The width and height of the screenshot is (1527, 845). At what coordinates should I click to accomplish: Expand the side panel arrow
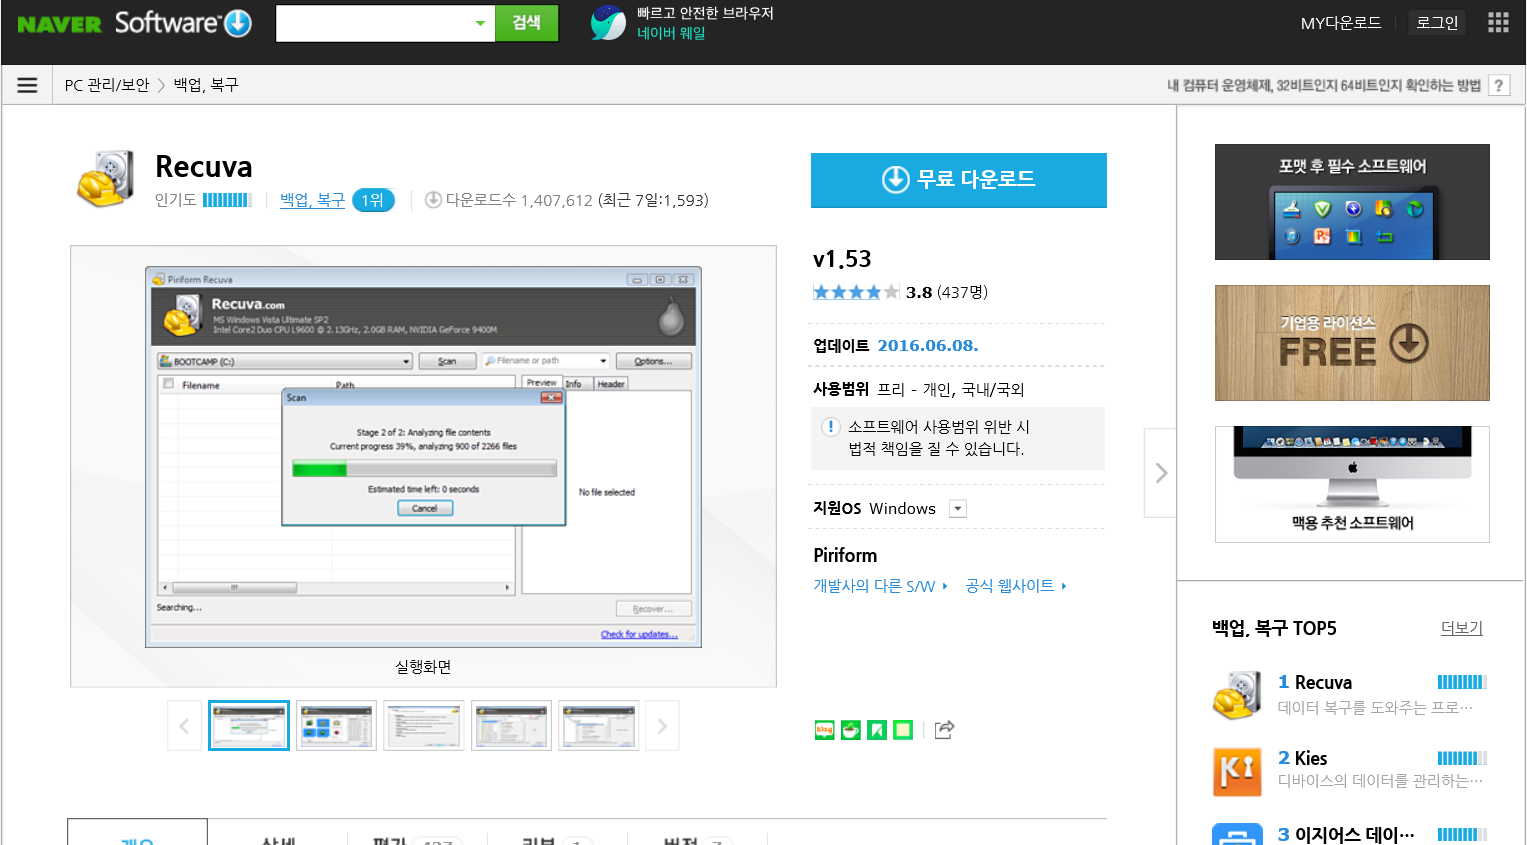tap(1160, 473)
